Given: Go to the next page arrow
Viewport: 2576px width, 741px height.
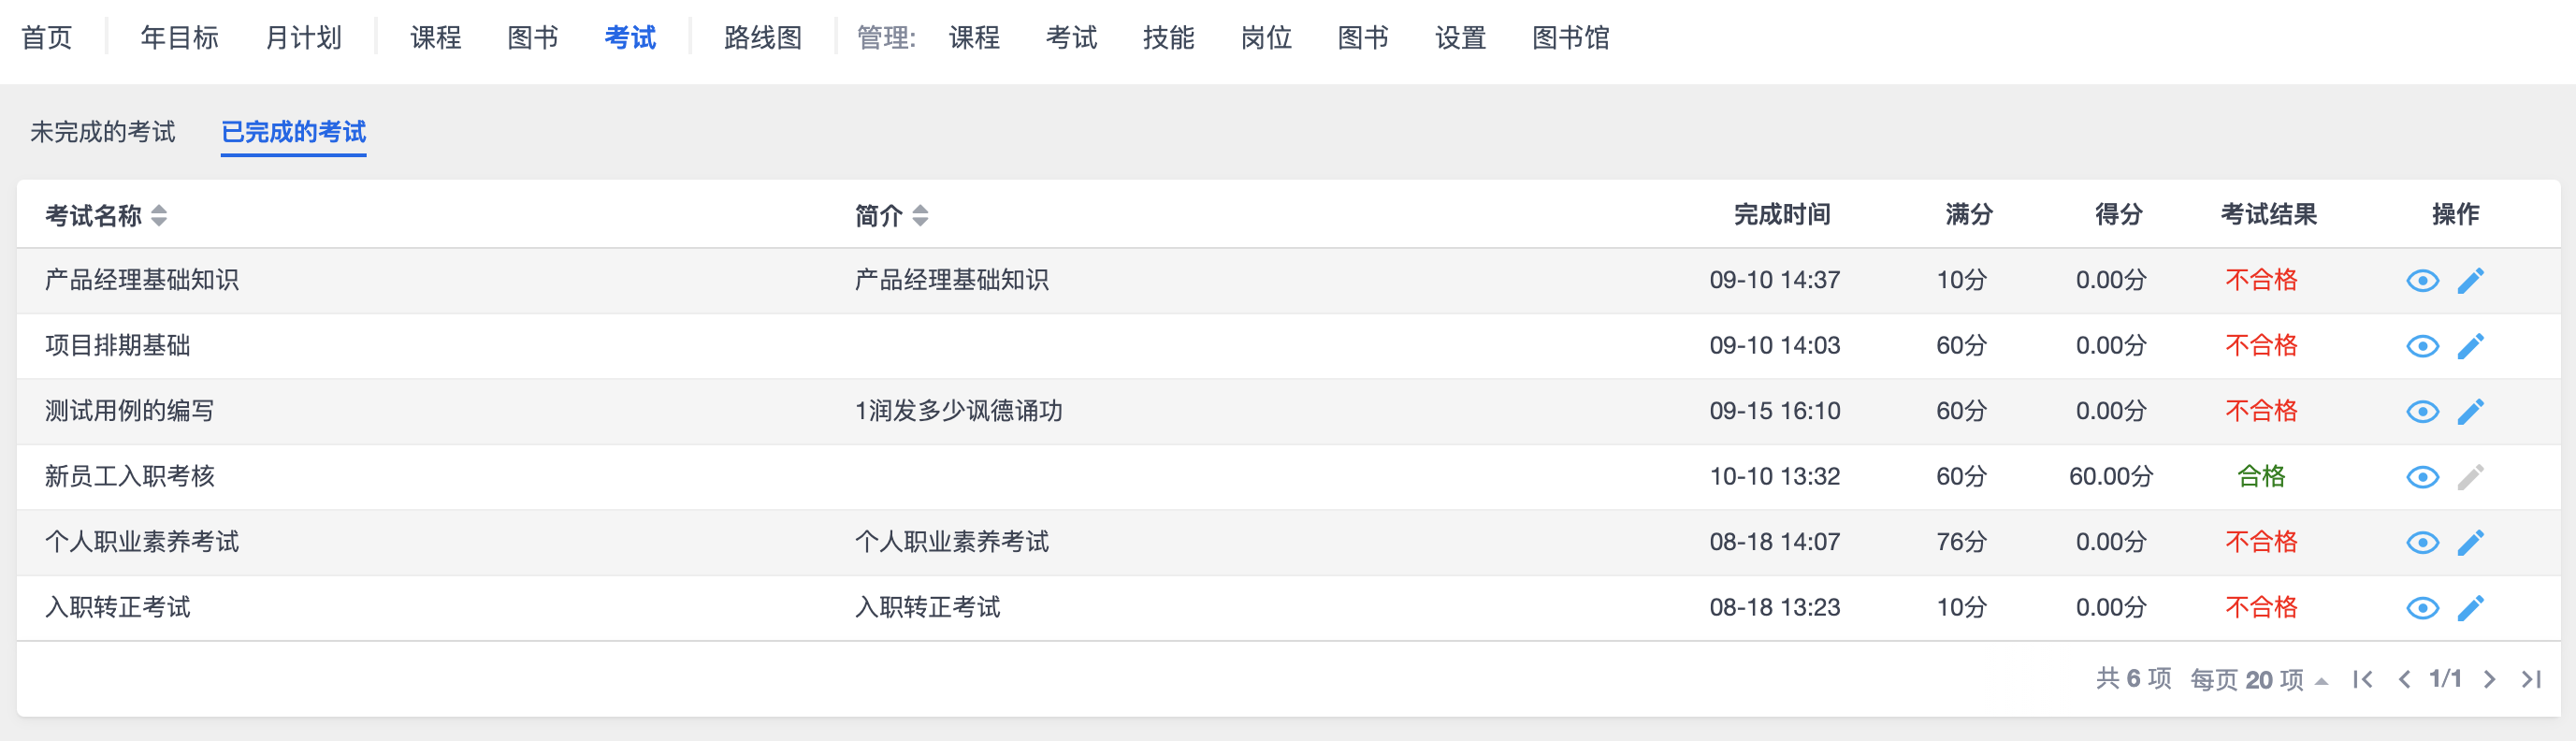Looking at the screenshot, I should (2489, 680).
